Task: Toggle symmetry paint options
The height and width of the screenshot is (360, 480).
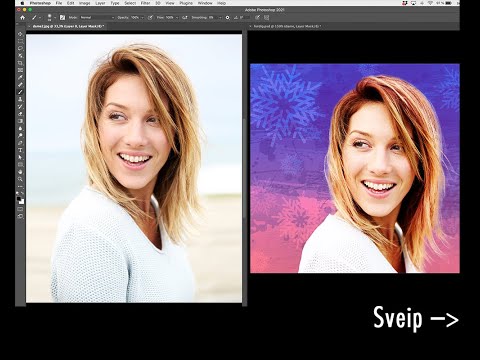Action: pos(266,17)
